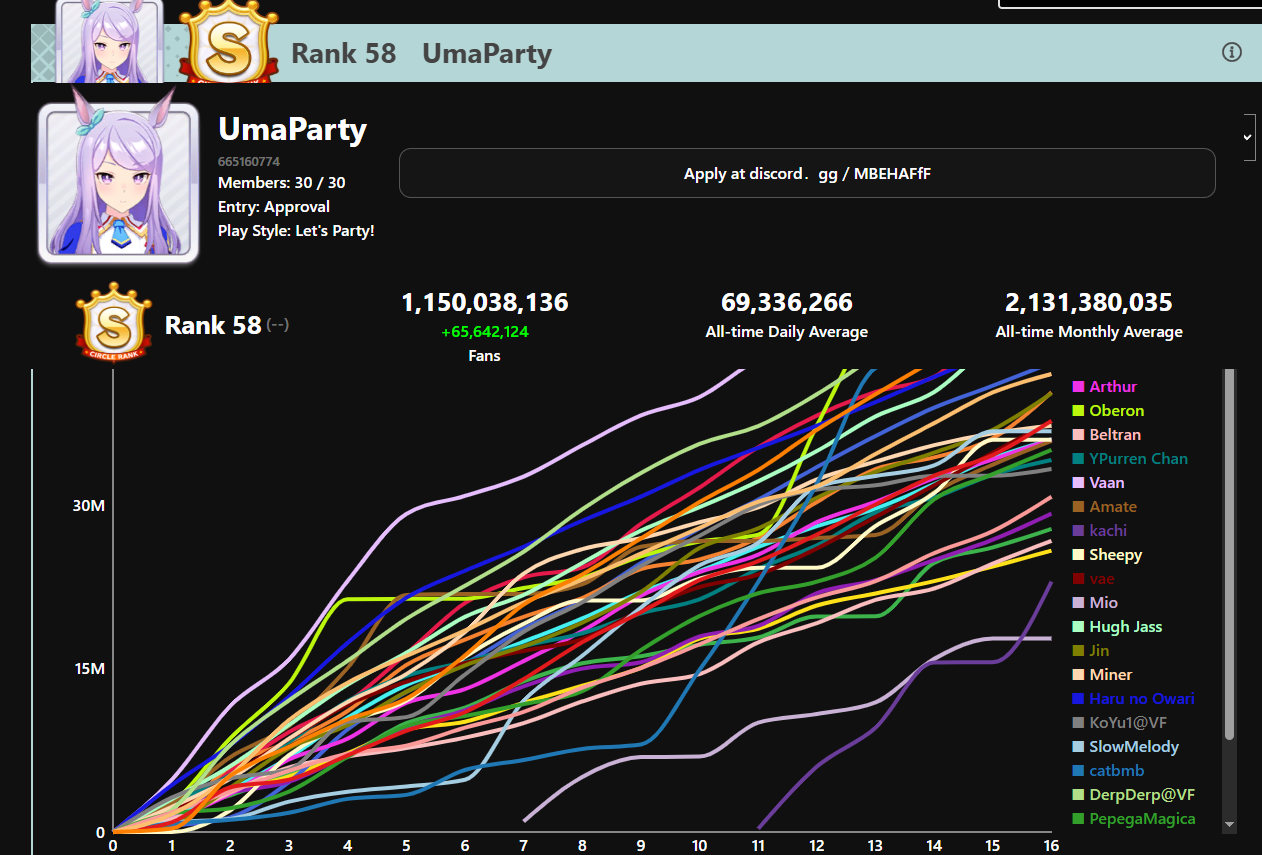
Task: Toggle the Sheepy legend entry
Action: coord(1107,555)
